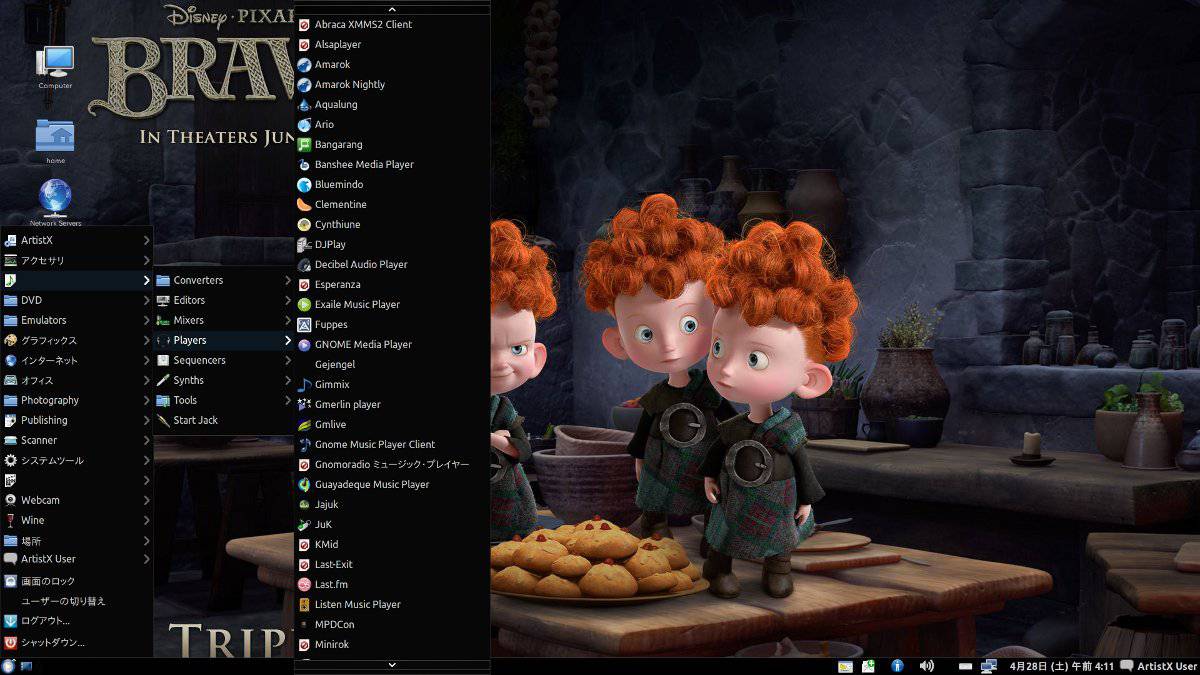Expand the Converters submenu arrow
The width and height of the screenshot is (1200, 675).
click(x=288, y=280)
